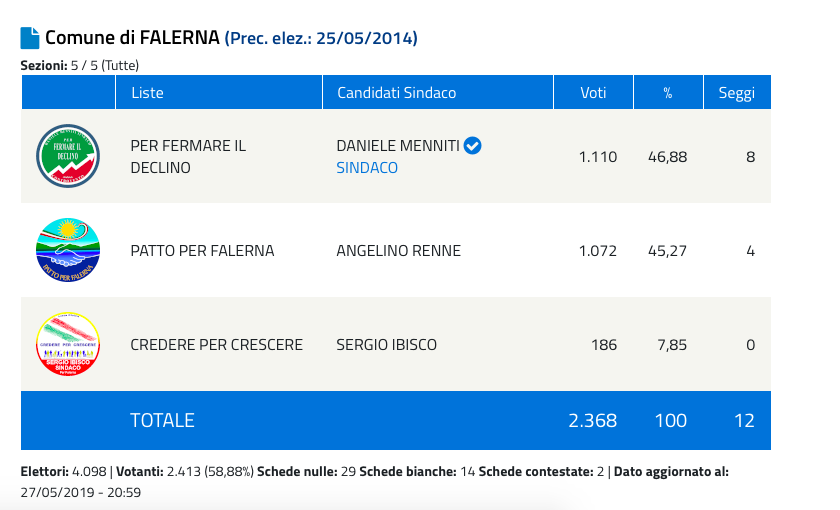Screen dimensions: 840x510
Task: Click the Liste column header
Action: pos(147,93)
